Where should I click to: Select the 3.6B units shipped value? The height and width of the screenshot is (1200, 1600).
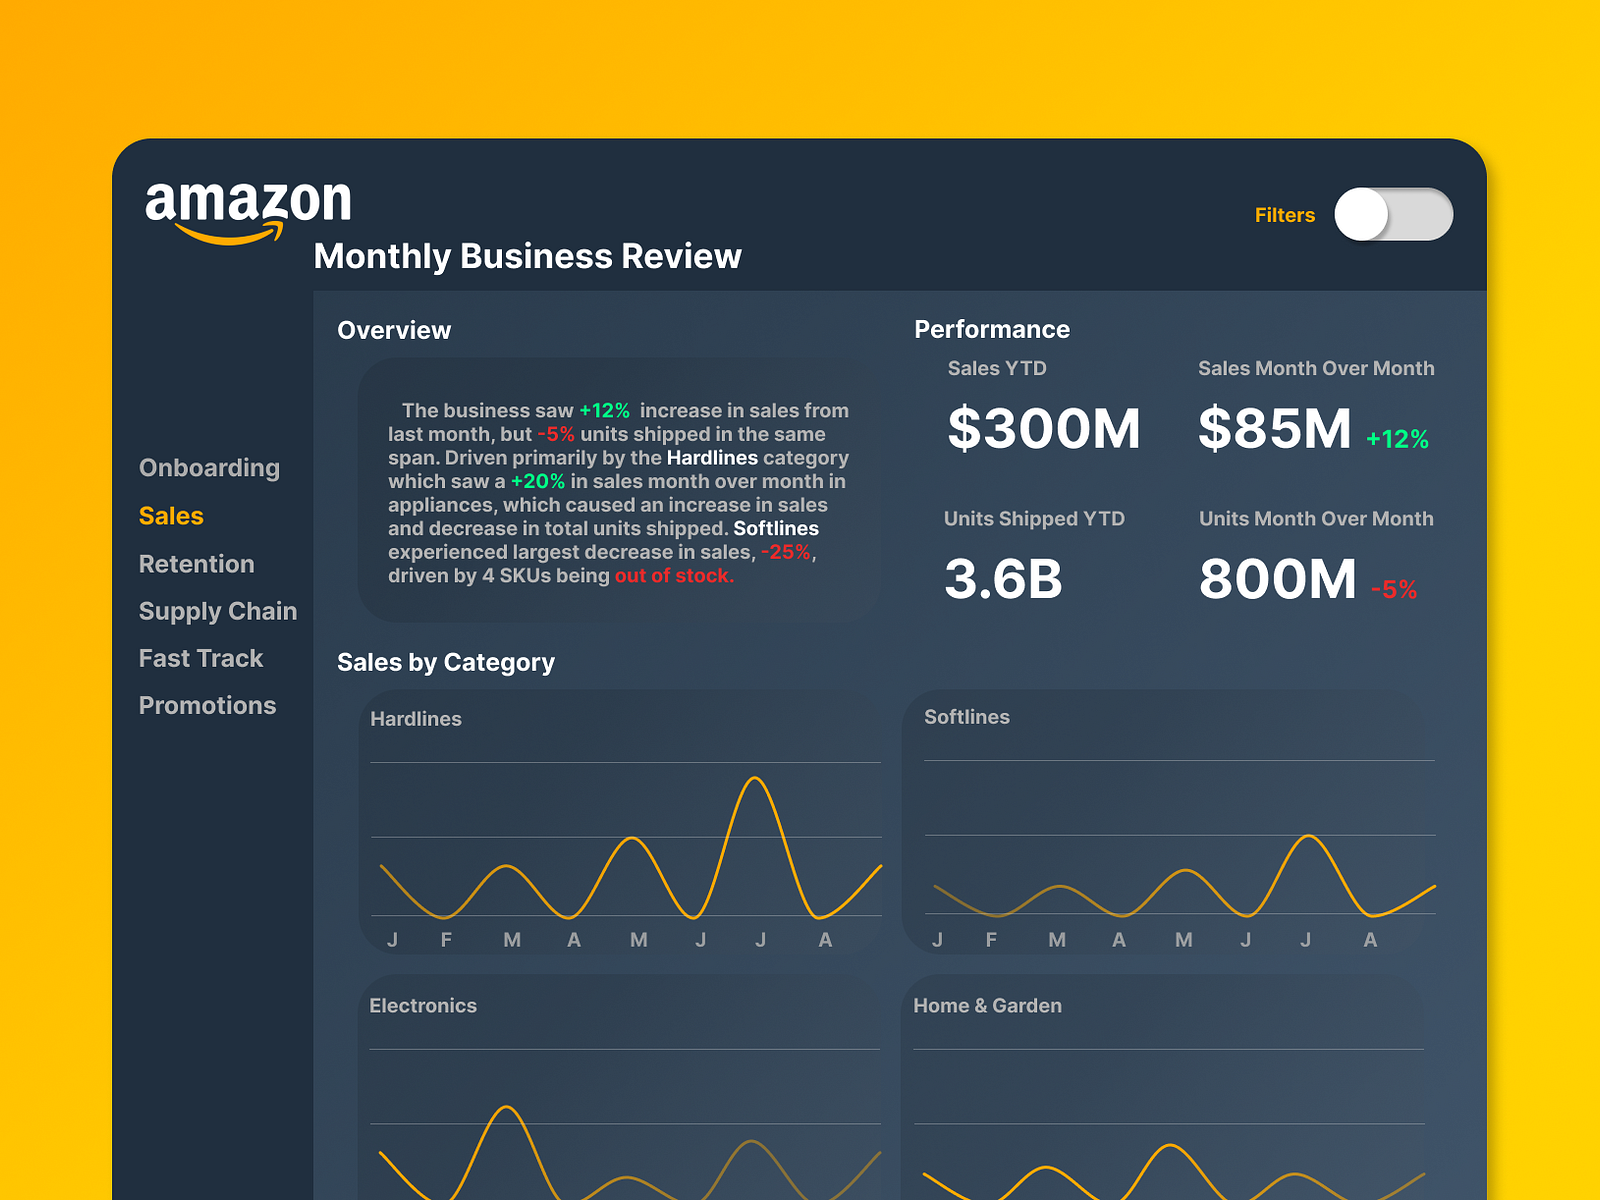point(1003,579)
